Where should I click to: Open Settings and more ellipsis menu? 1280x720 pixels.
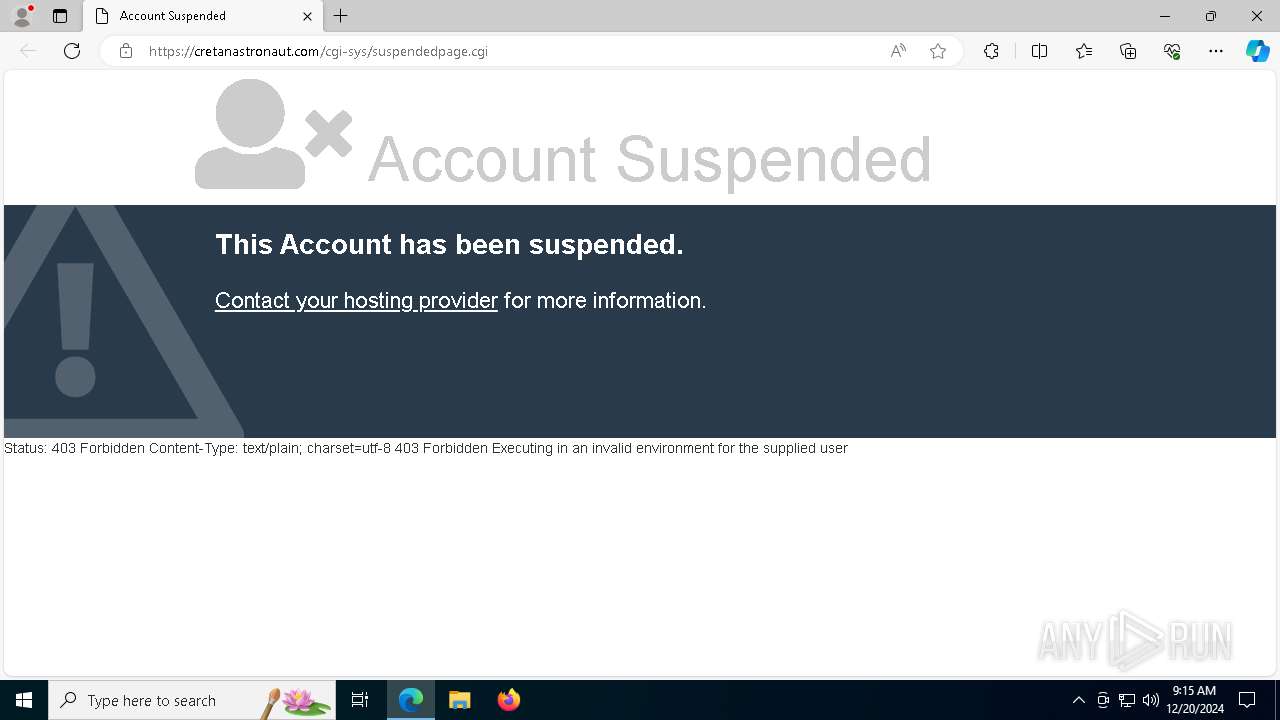(x=1216, y=51)
